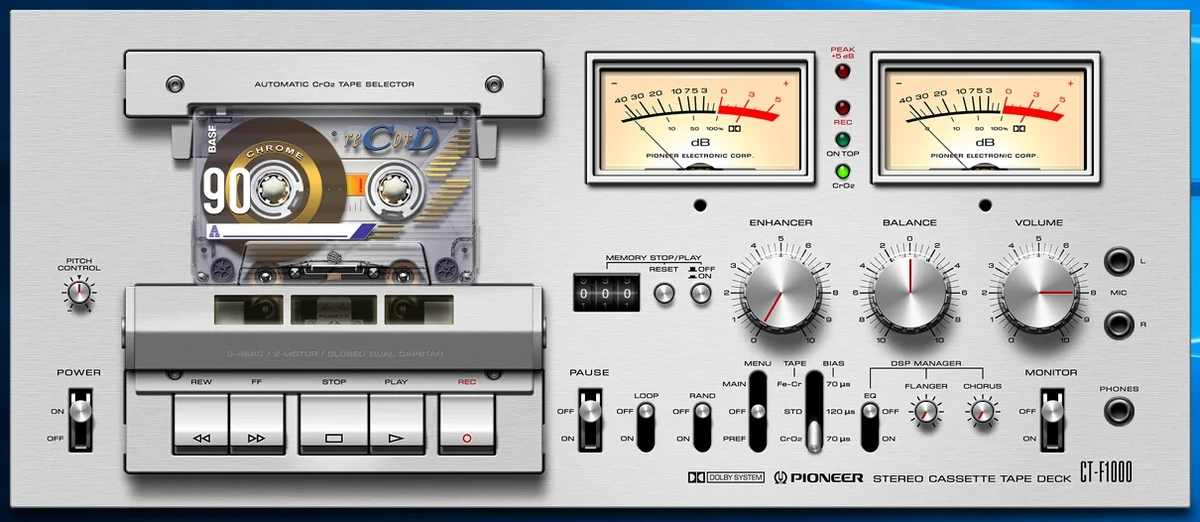Click the '70 µs' label beside Fe-Cr
This screenshot has height=522, width=1200.
coord(840,383)
